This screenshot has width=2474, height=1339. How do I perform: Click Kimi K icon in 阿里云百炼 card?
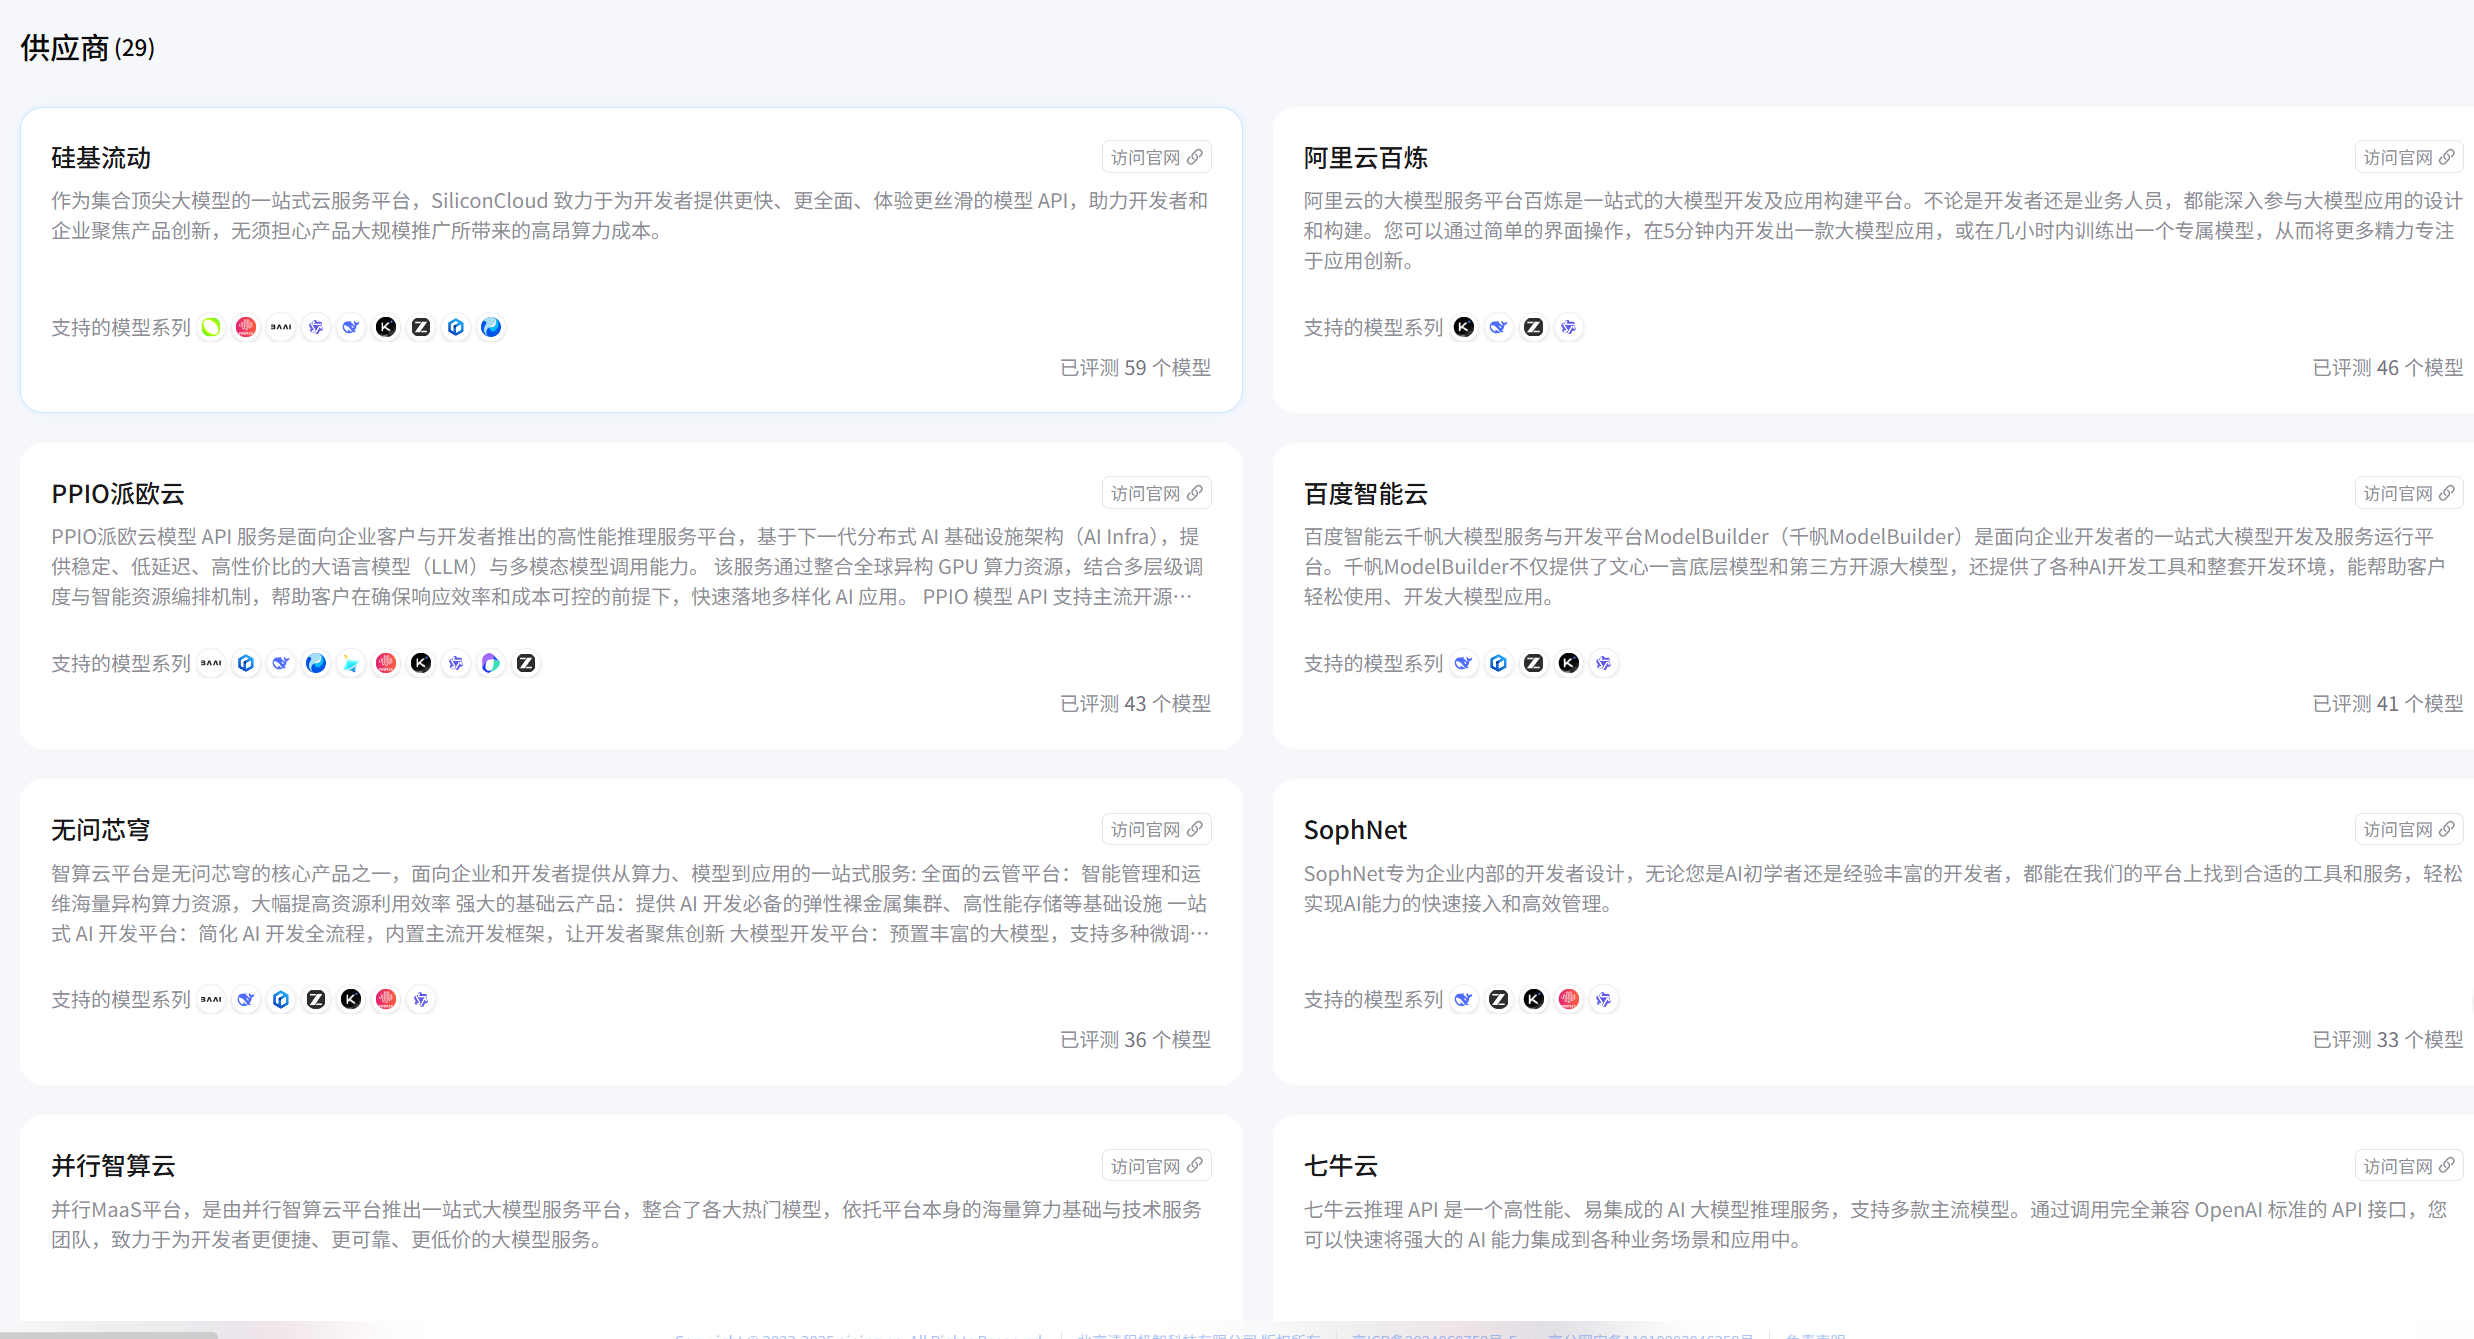(1463, 327)
